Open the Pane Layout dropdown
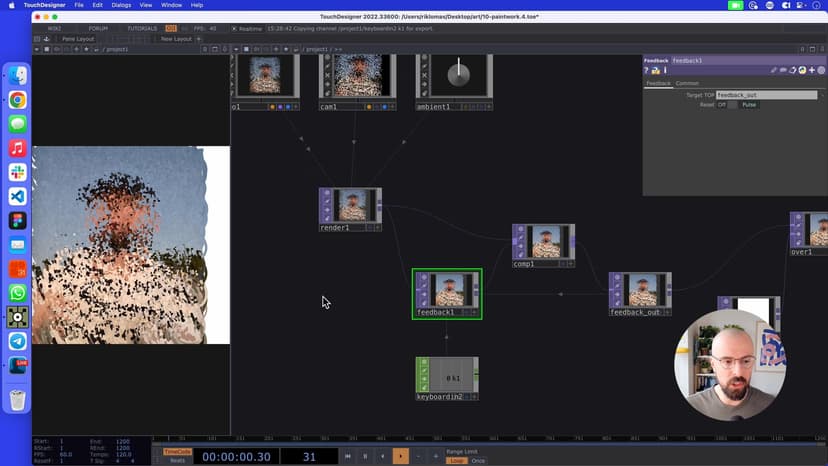 pyautogui.click(x=76, y=39)
